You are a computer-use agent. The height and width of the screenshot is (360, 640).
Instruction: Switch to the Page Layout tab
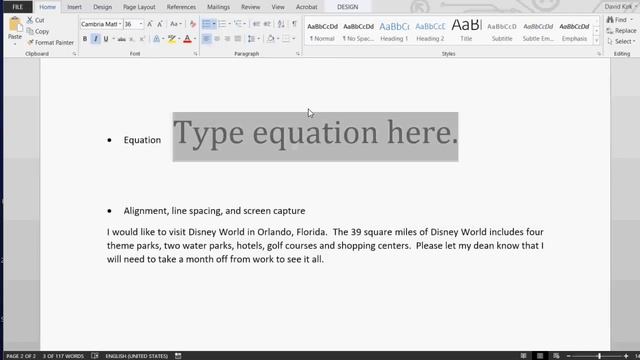pos(139,7)
